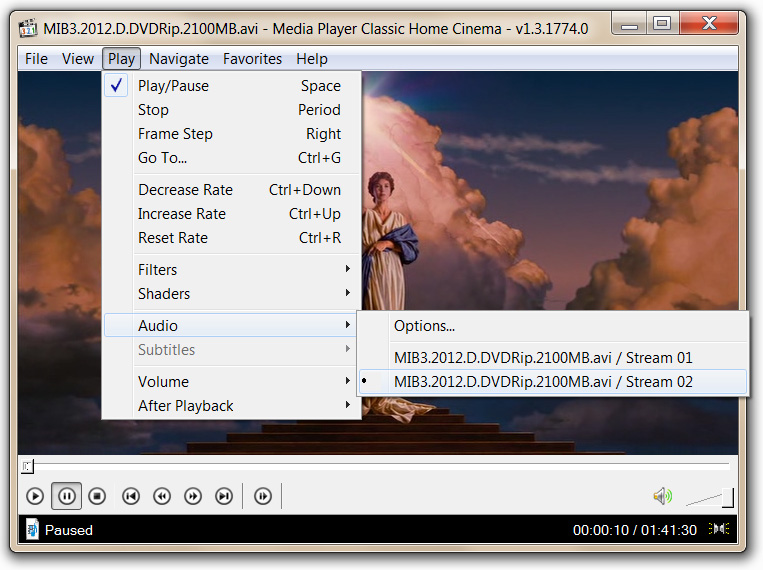The width and height of the screenshot is (763, 570).
Task: Expand the Audio submenu
Action: click(232, 325)
